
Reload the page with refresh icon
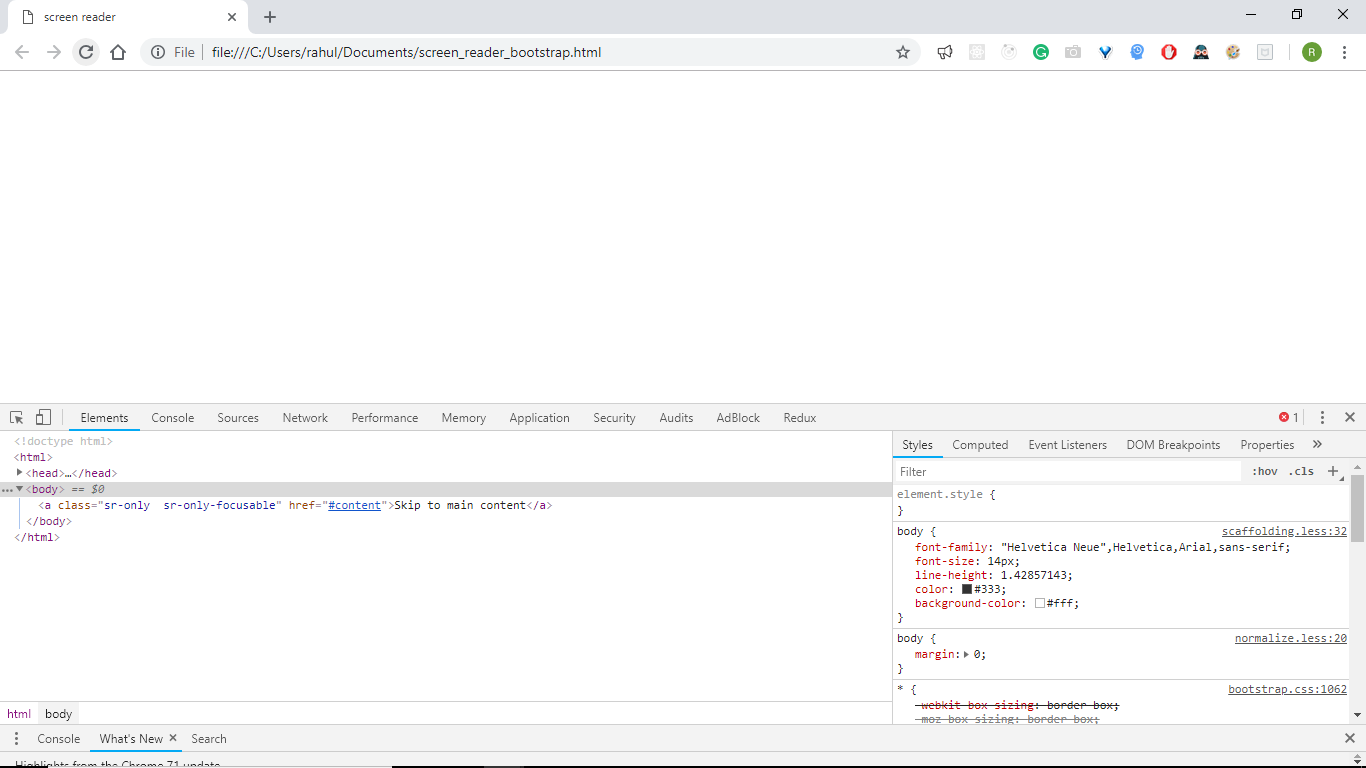tap(86, 52)
